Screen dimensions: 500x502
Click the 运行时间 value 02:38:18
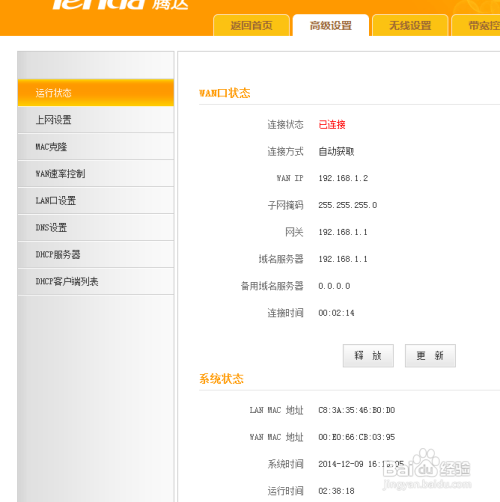point(336,491)
